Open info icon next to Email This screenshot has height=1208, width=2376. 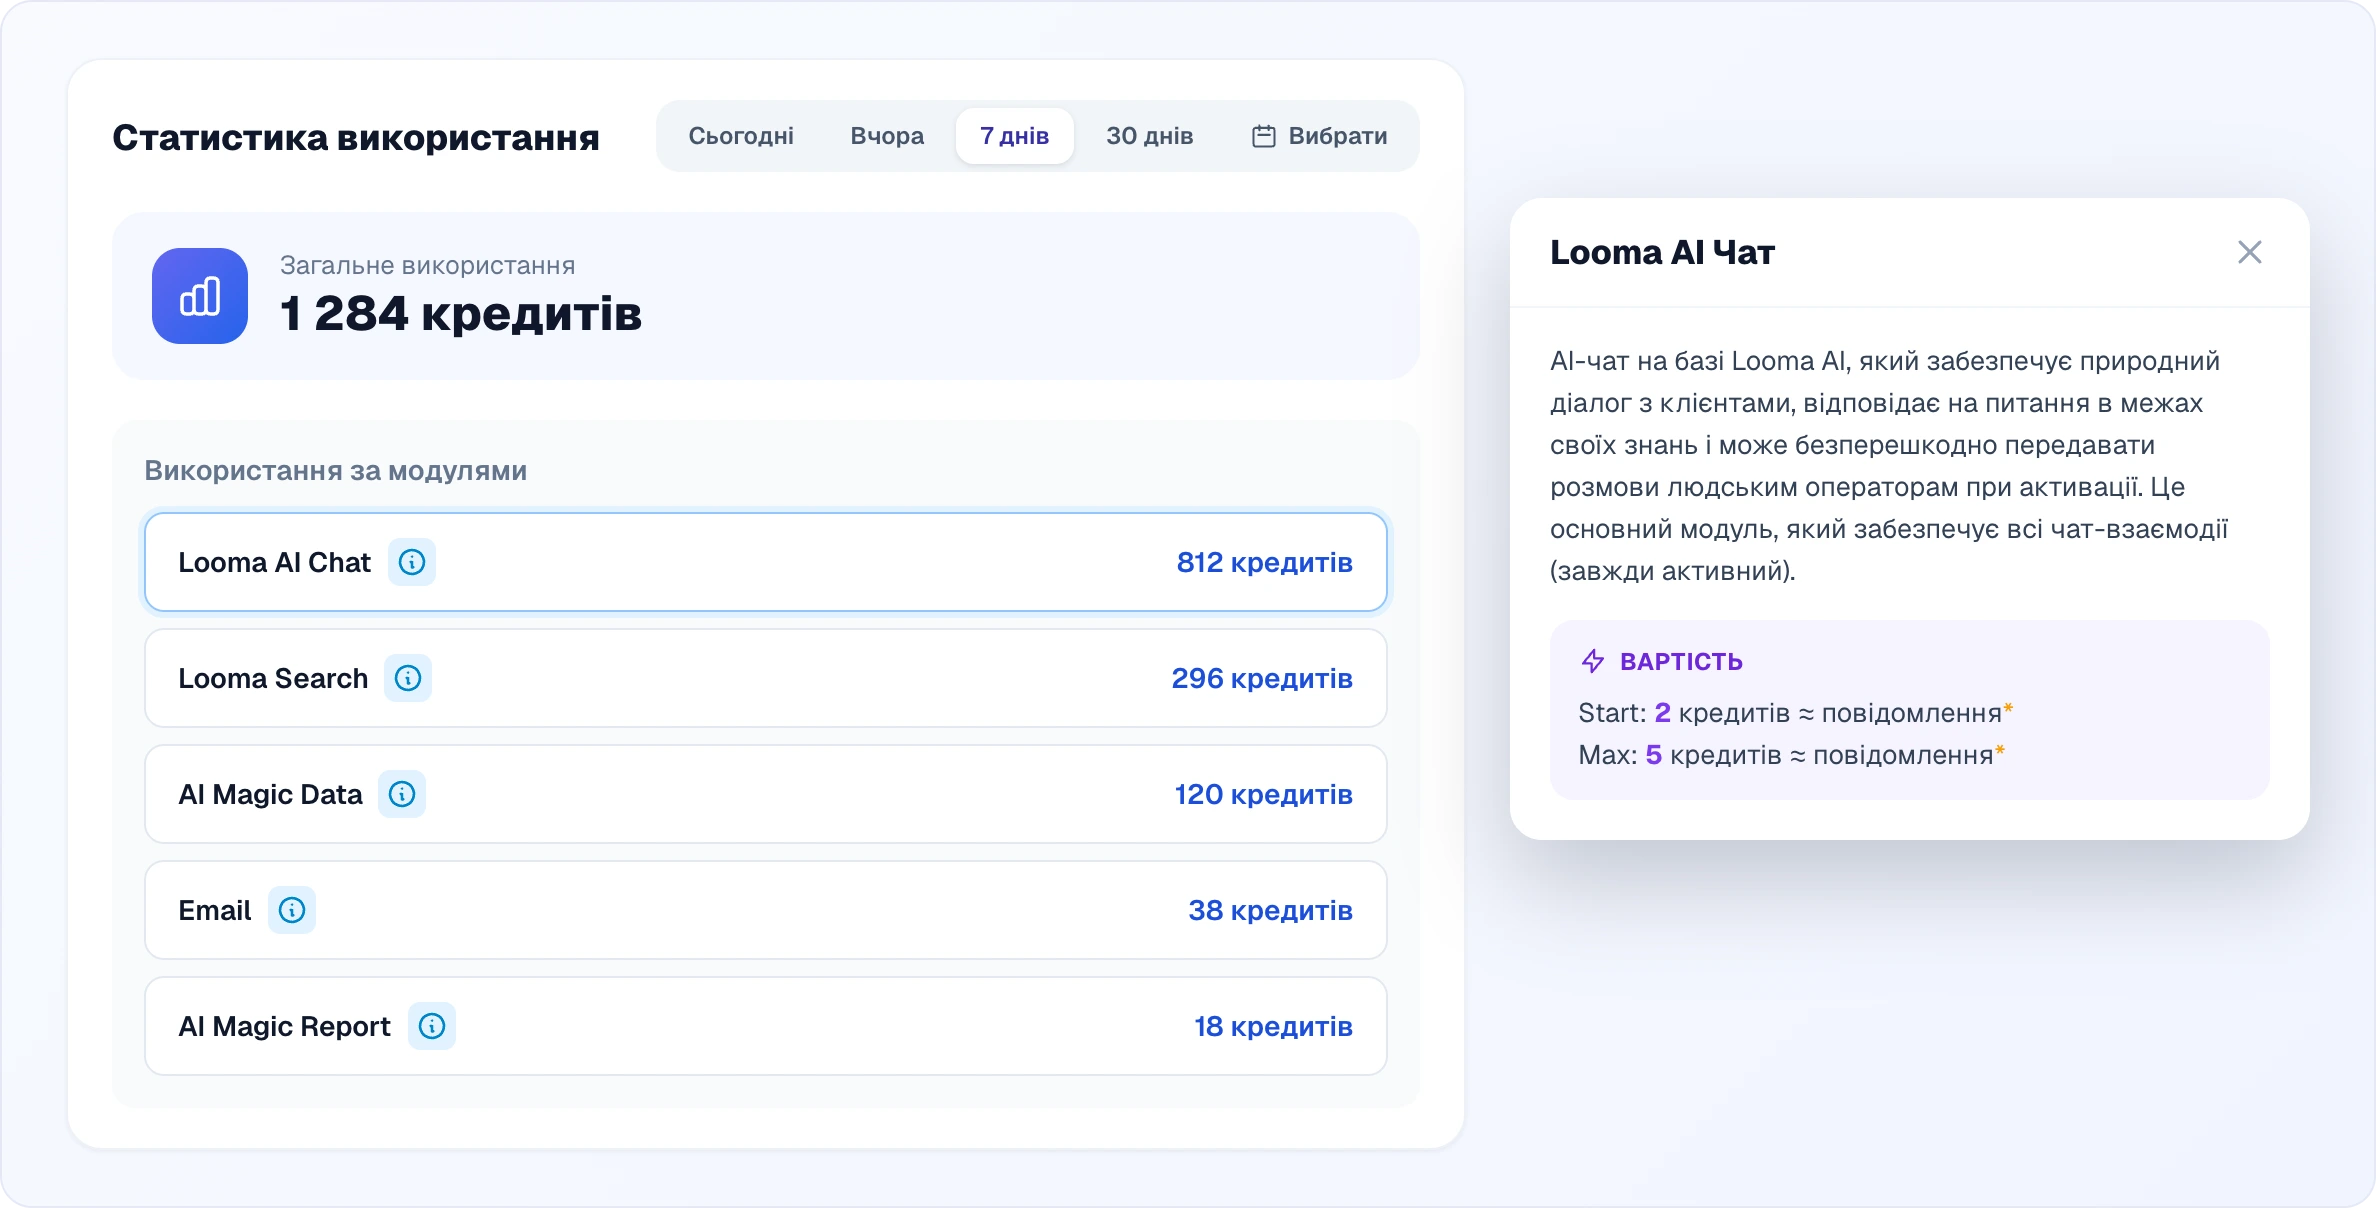pos(292,910)
